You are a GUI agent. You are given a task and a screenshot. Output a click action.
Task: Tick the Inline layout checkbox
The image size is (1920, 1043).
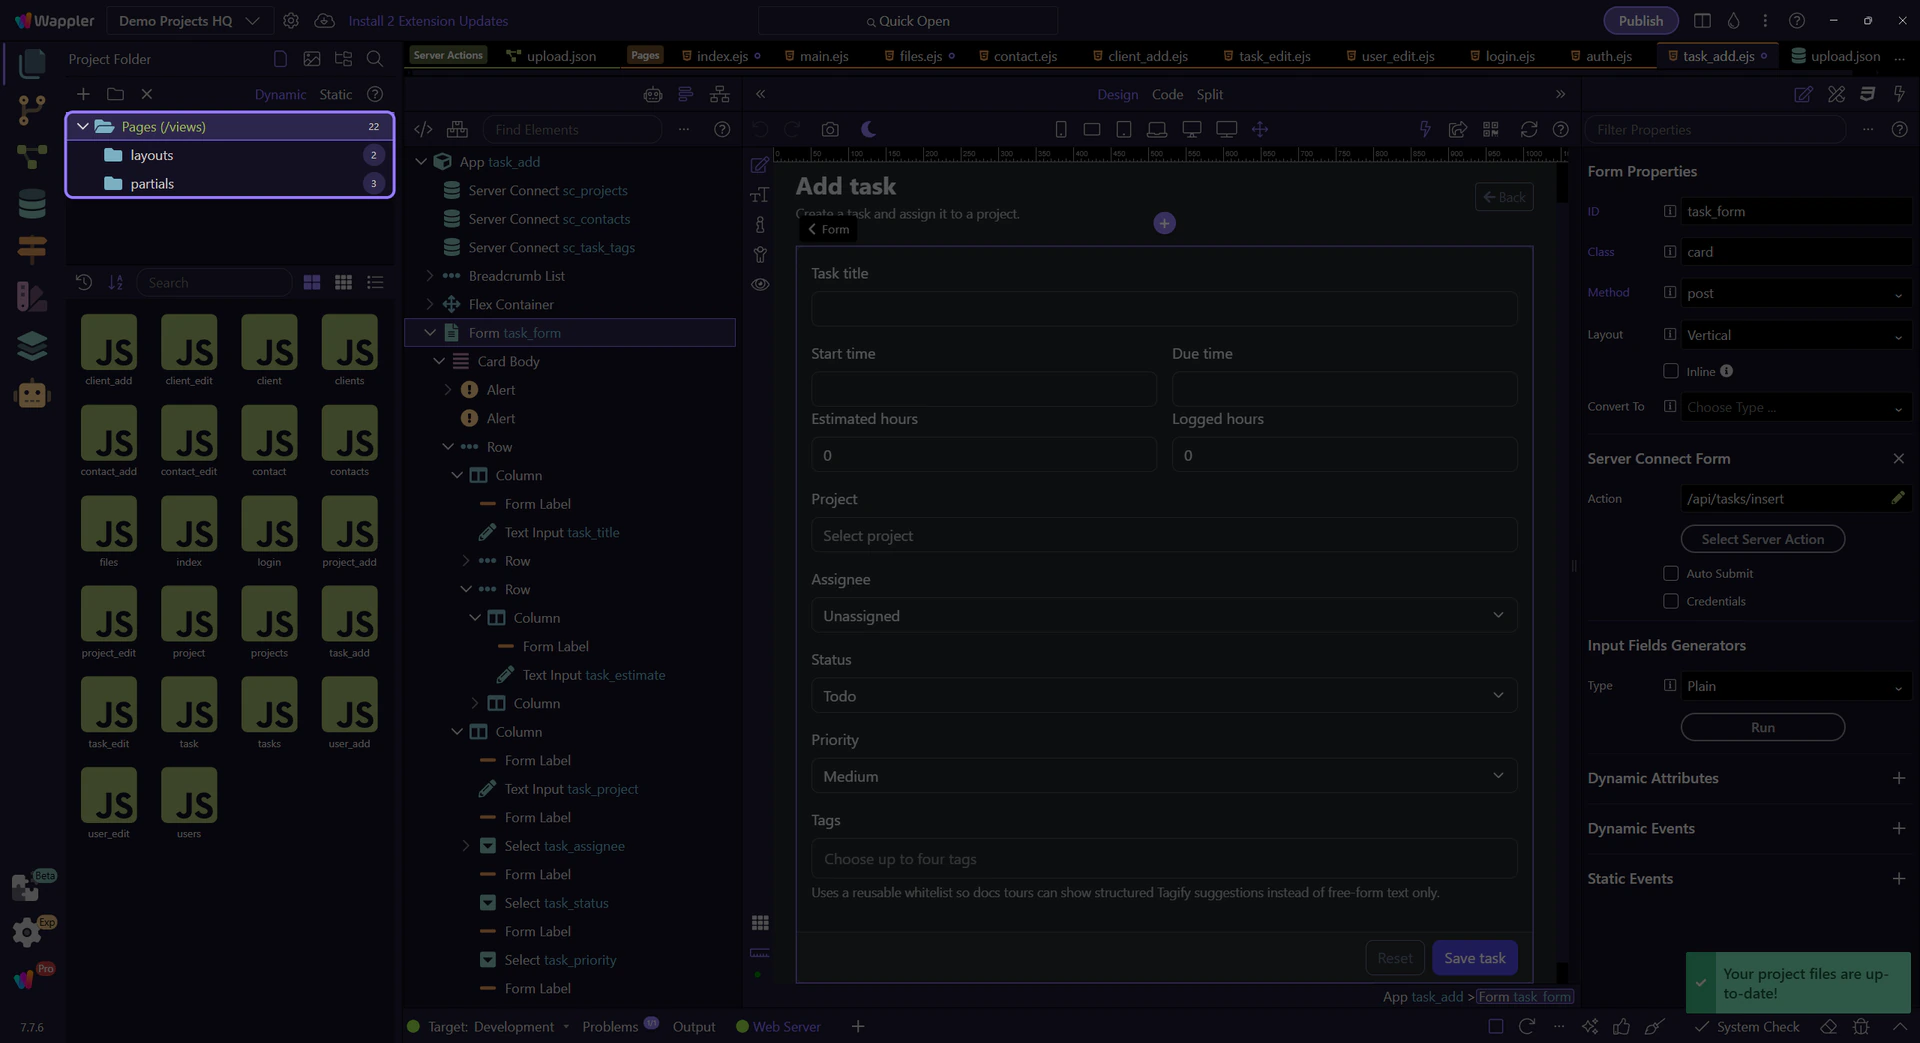pyautogui.click(x=1670, y=371)
